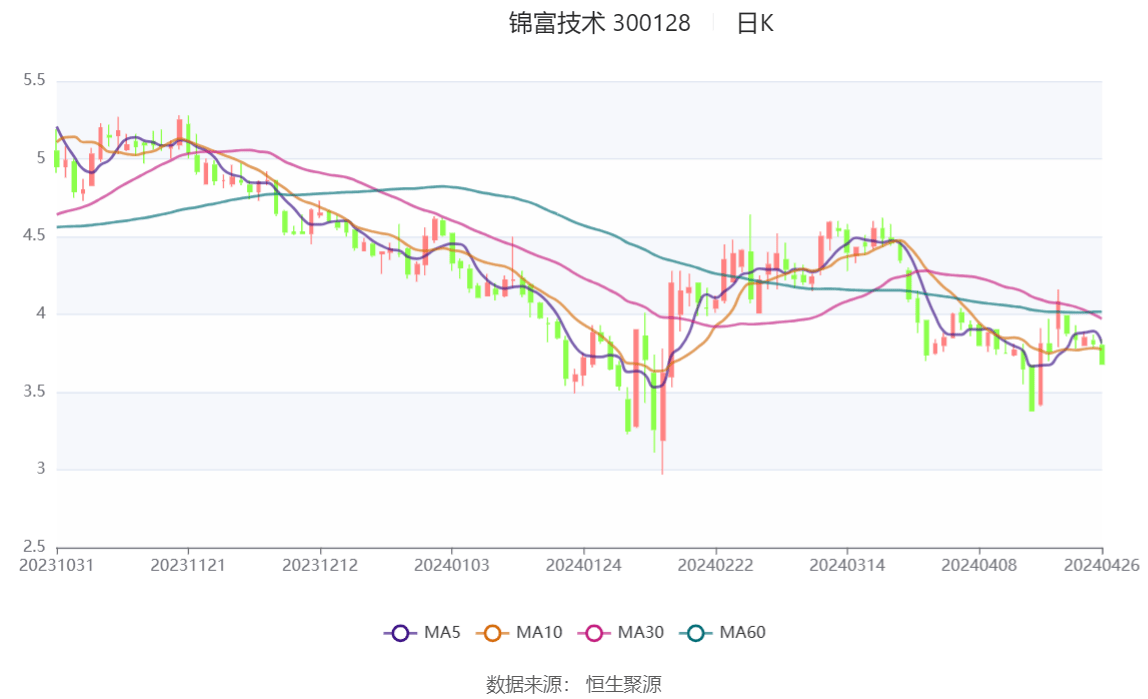
Task: Hide the MA60 series via its label
Action: pyautogui.click(x=742, y=632)
